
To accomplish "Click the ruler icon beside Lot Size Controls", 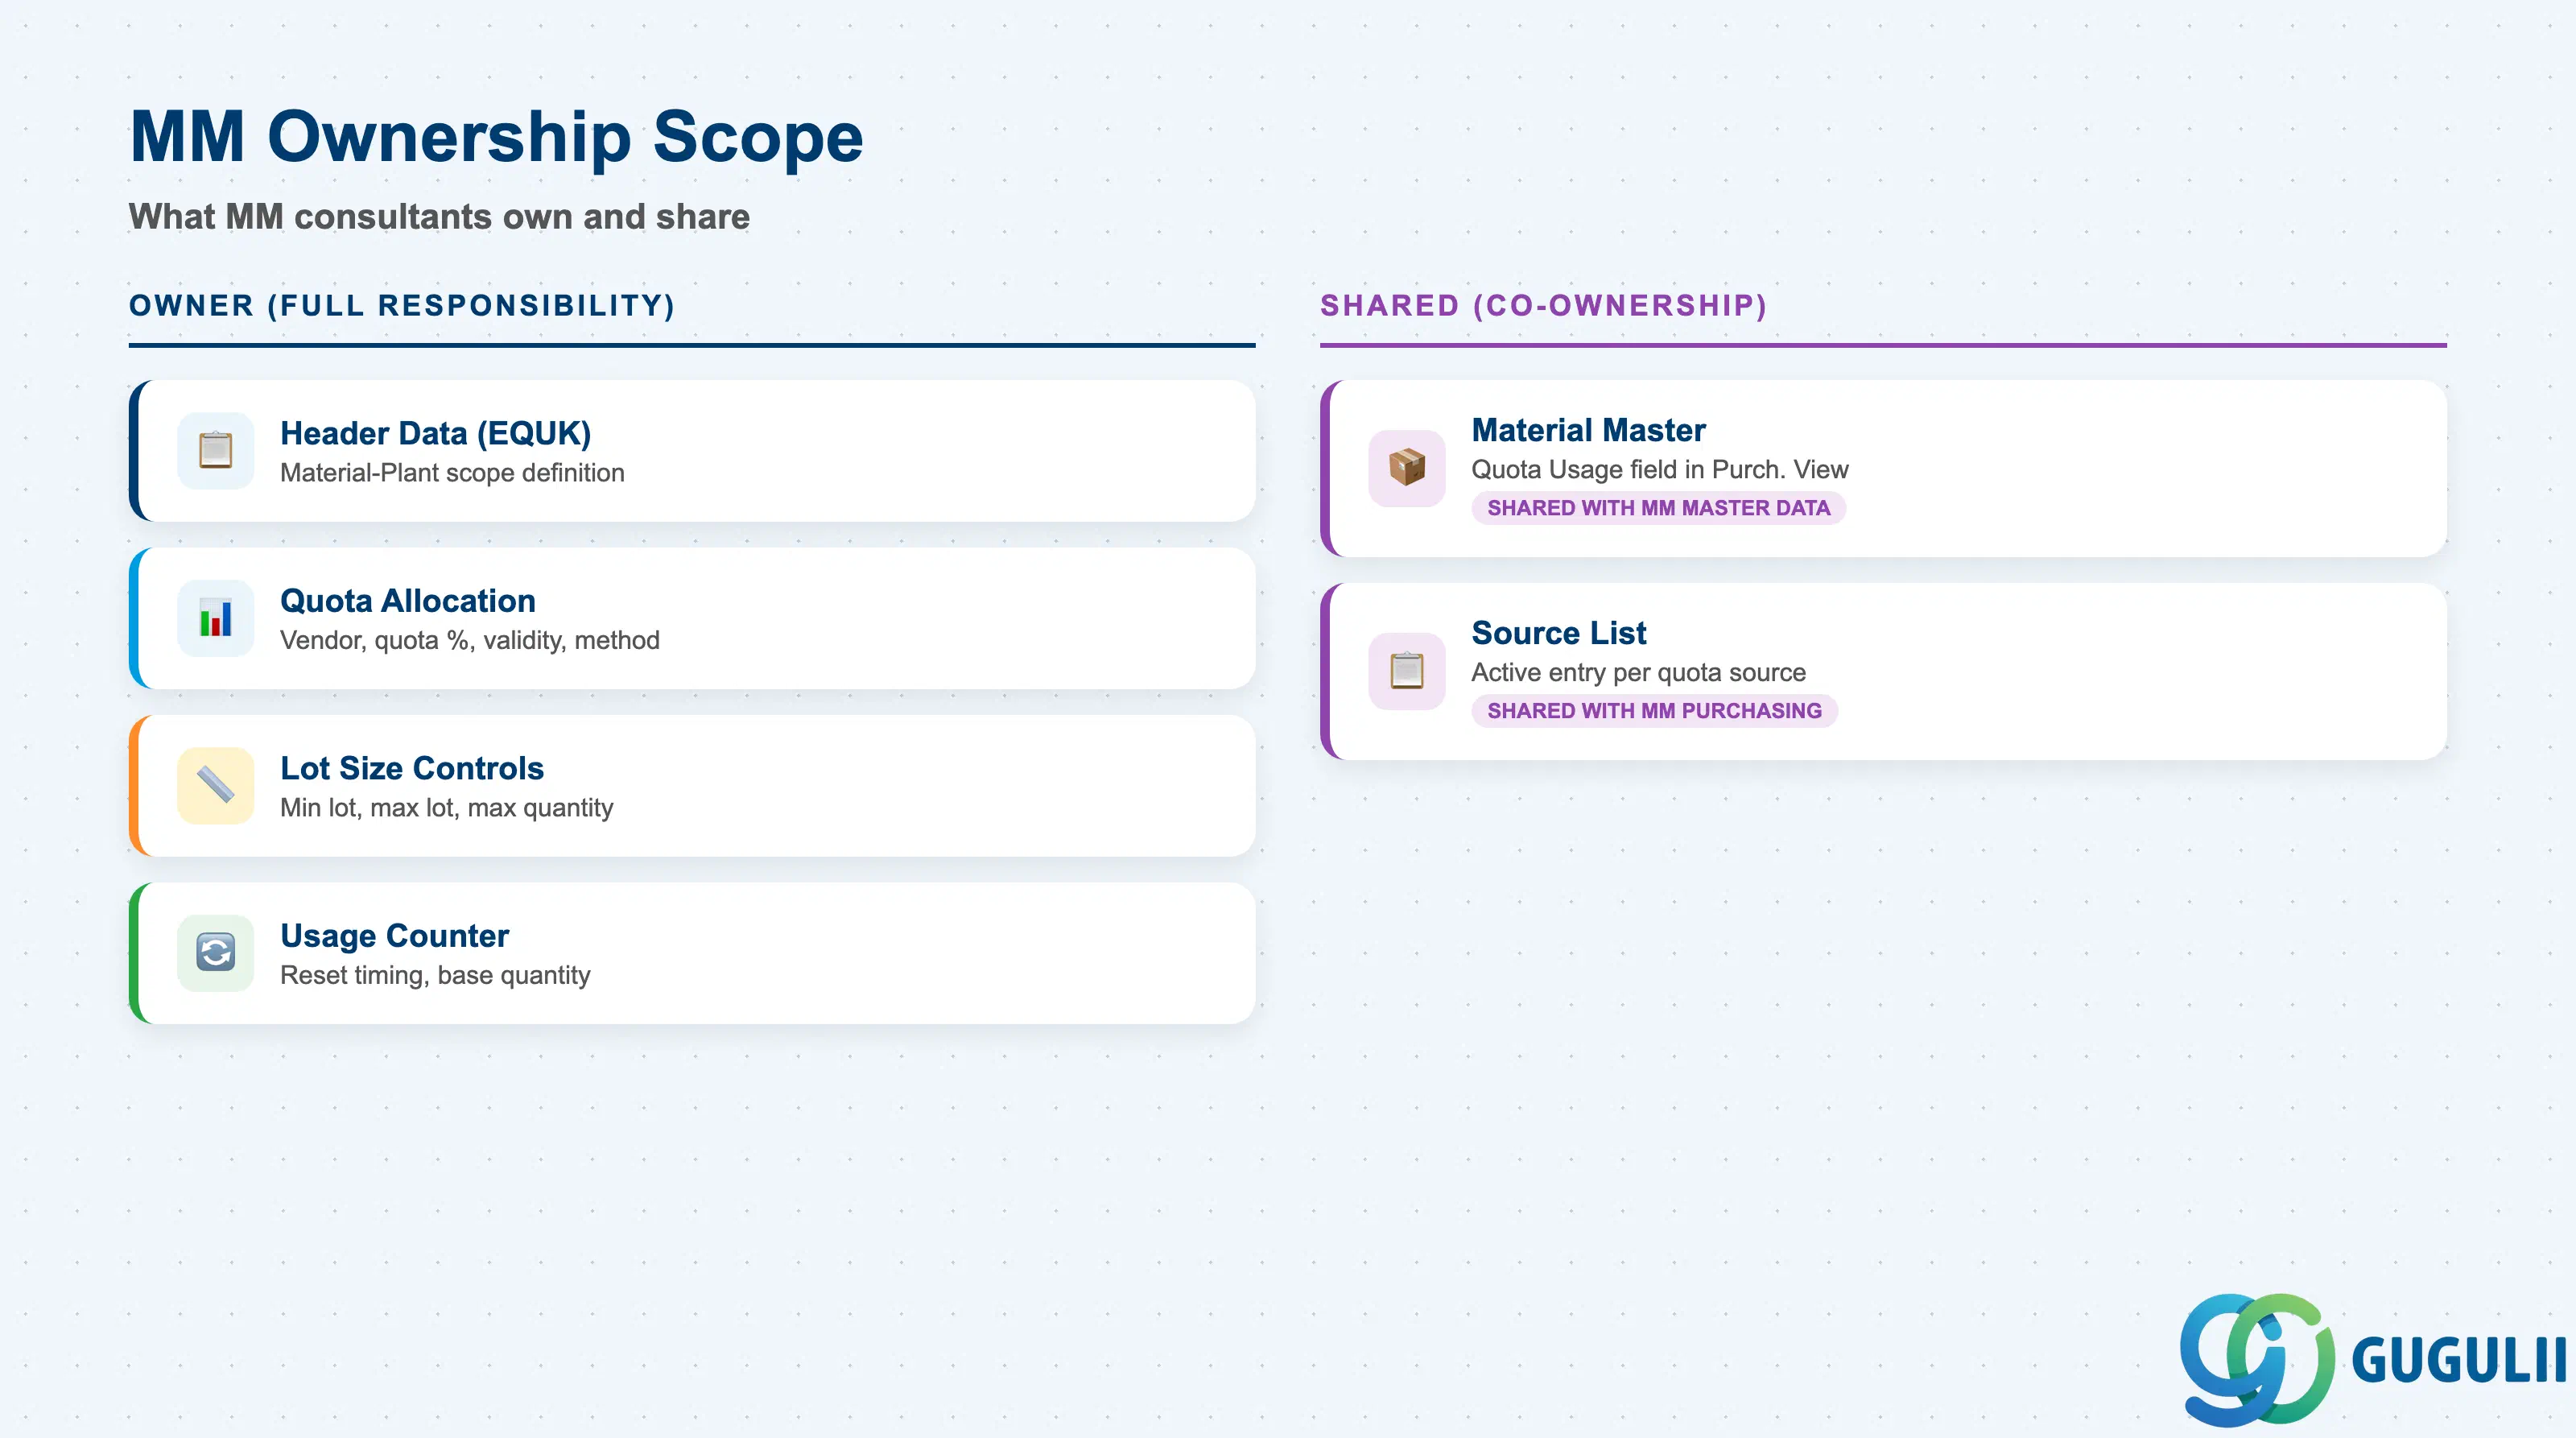I will click(215, 786).
